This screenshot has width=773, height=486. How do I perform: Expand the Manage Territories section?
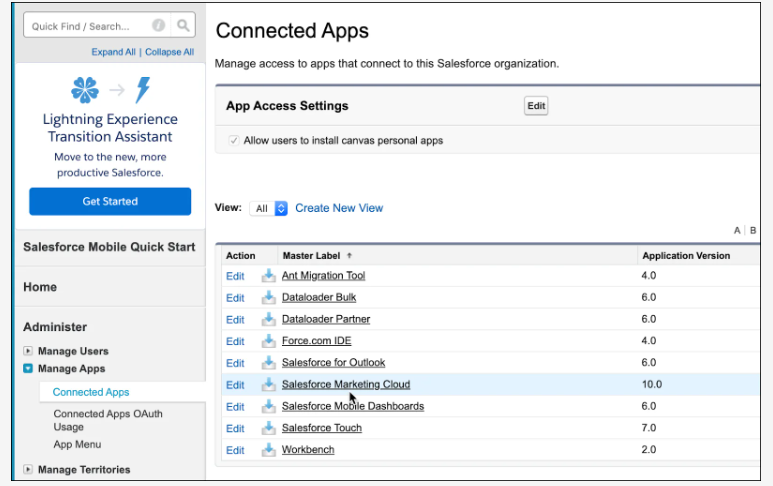coord(28,469)
